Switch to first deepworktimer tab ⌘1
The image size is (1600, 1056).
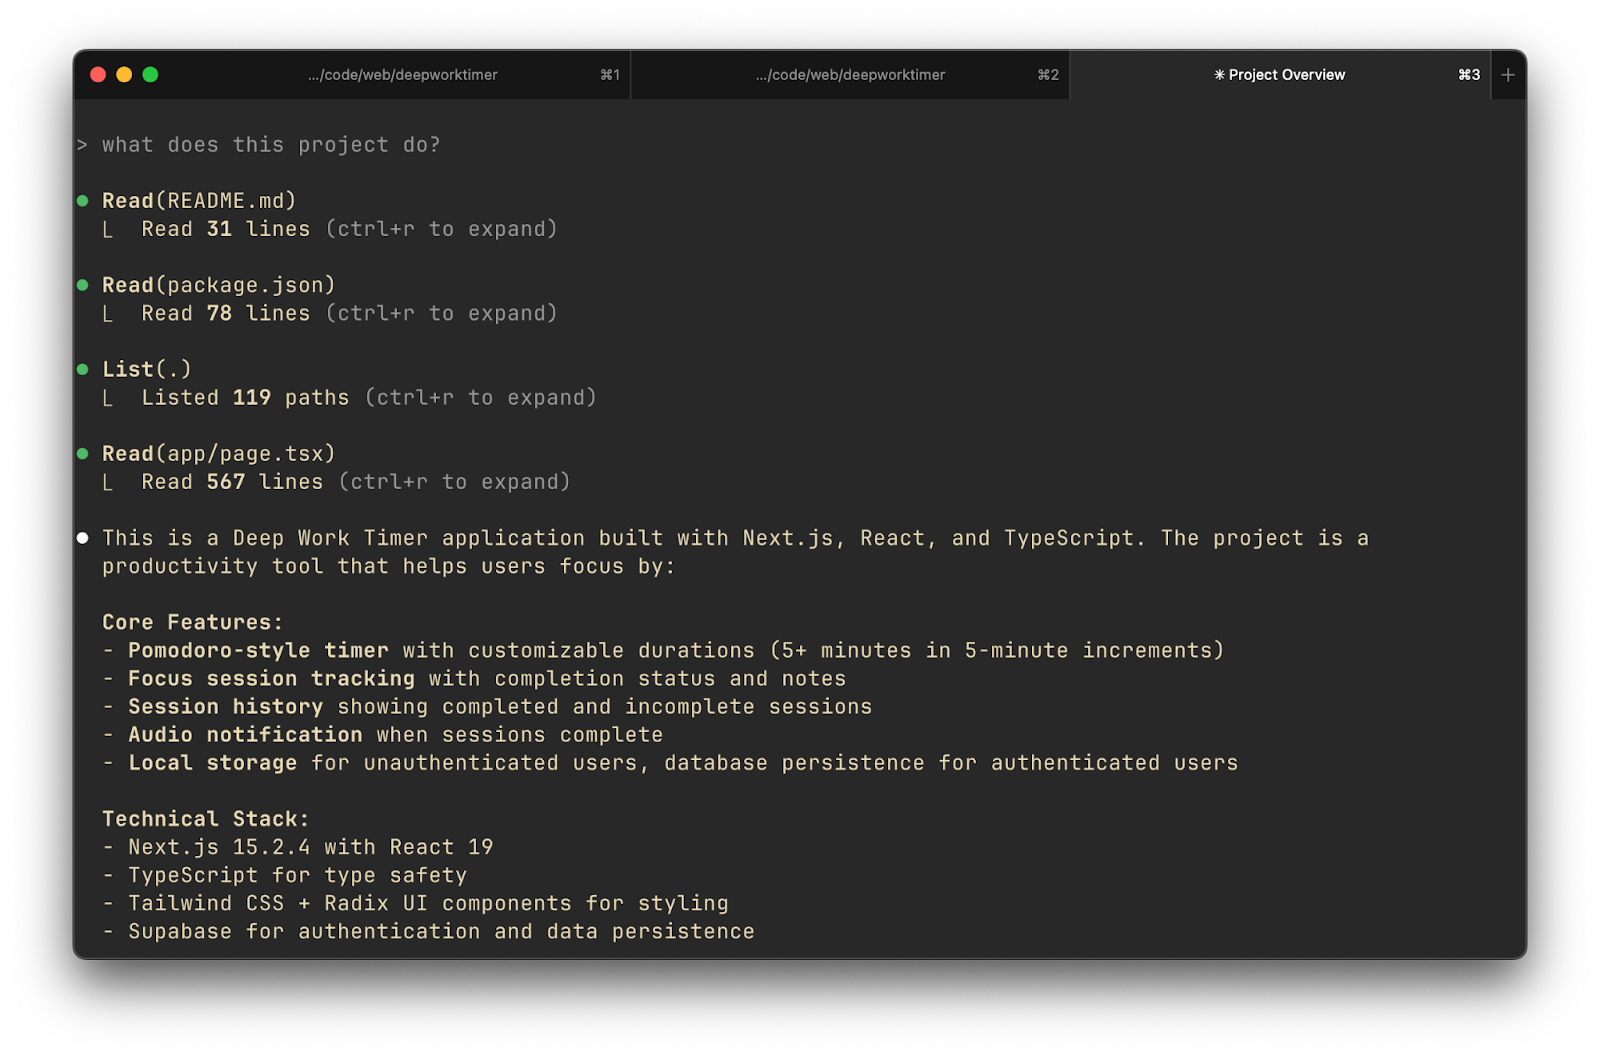point(402,75)
